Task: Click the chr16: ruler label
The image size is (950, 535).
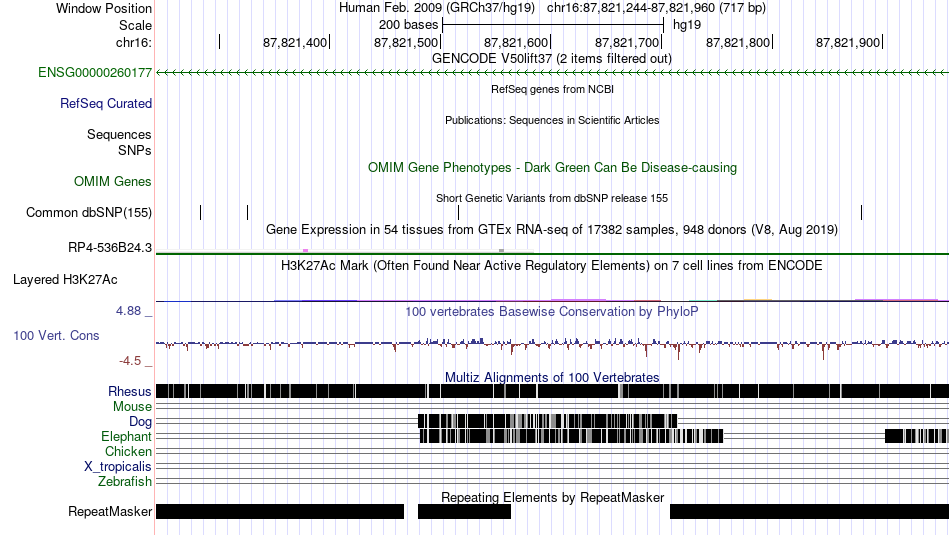Action: point(133,42)
